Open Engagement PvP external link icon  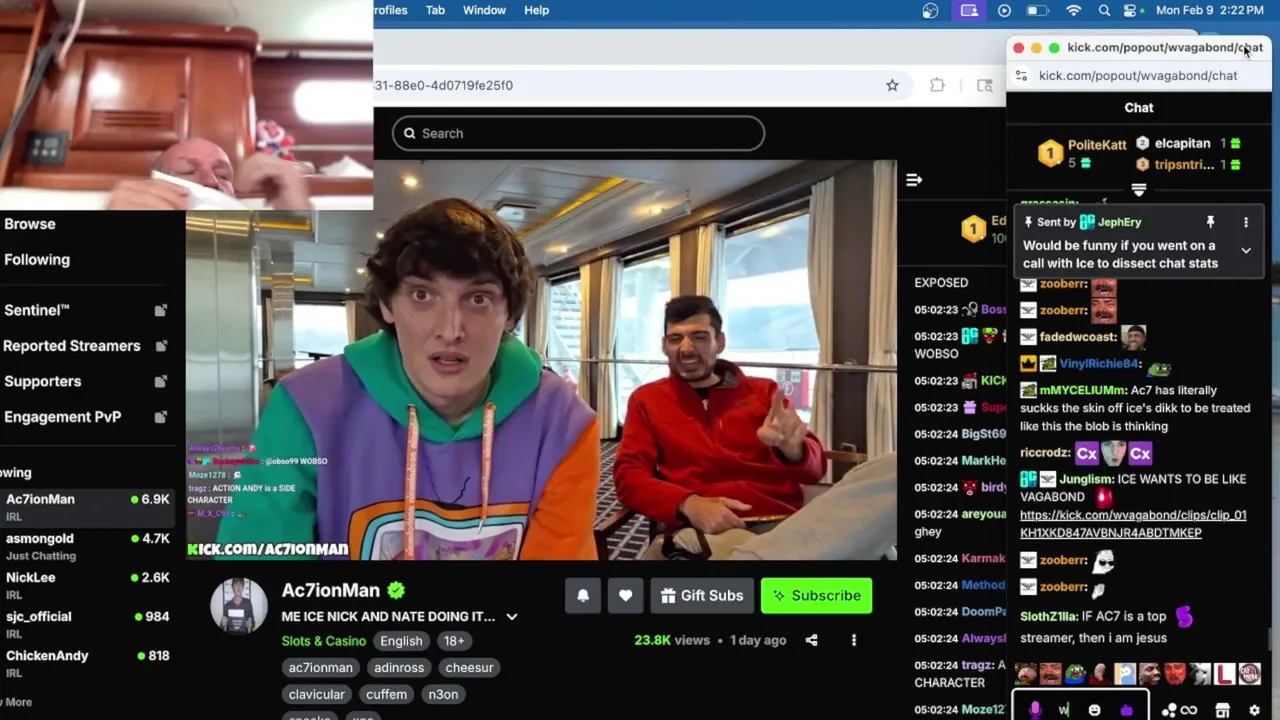tap(160, 417)
